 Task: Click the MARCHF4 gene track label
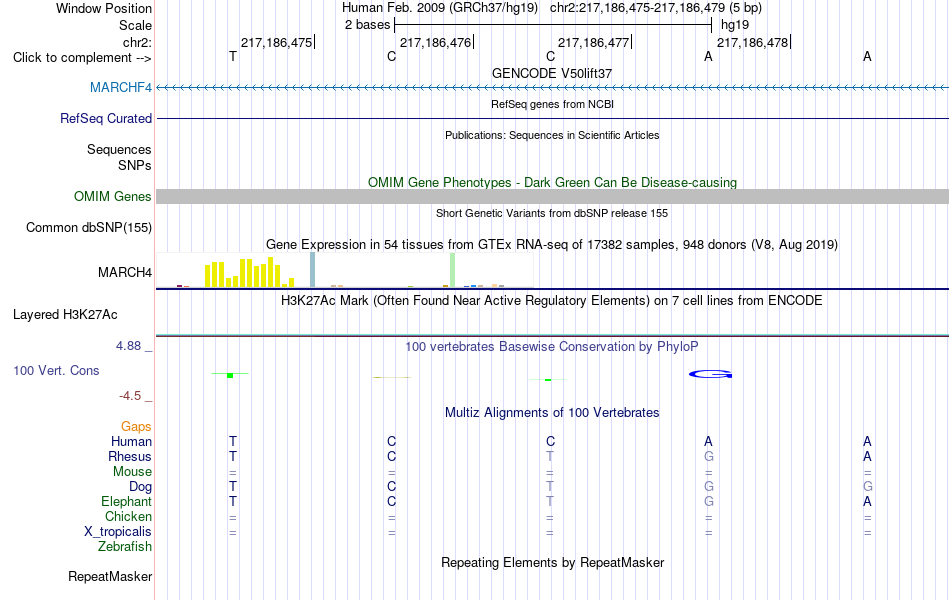[121, 87]
